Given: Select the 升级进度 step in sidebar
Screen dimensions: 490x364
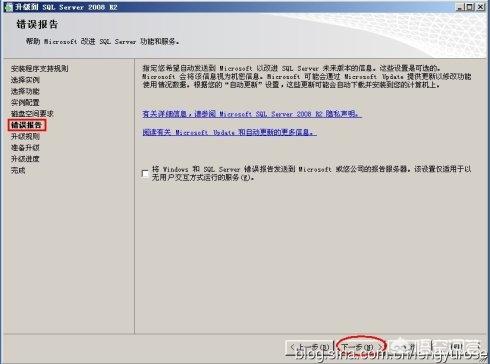Looking at the screenshot, I should pyautogui.click(x=25, y=159).
